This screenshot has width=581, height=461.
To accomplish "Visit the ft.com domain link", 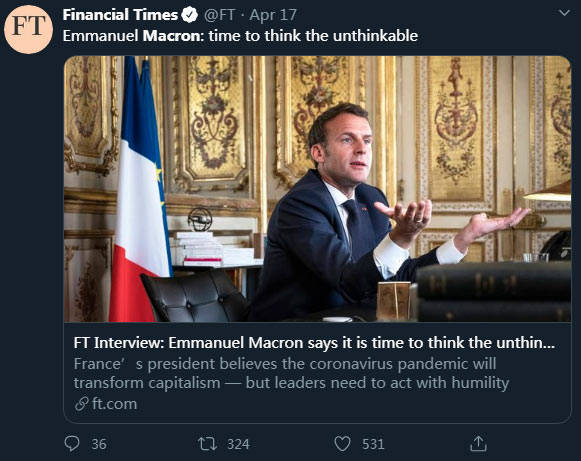I will (x=114, y=404).
